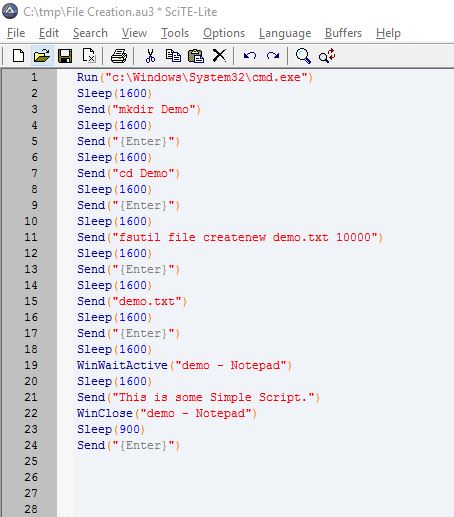Print the script using printer icon
454x517 pixels.
tap(119, 56)
